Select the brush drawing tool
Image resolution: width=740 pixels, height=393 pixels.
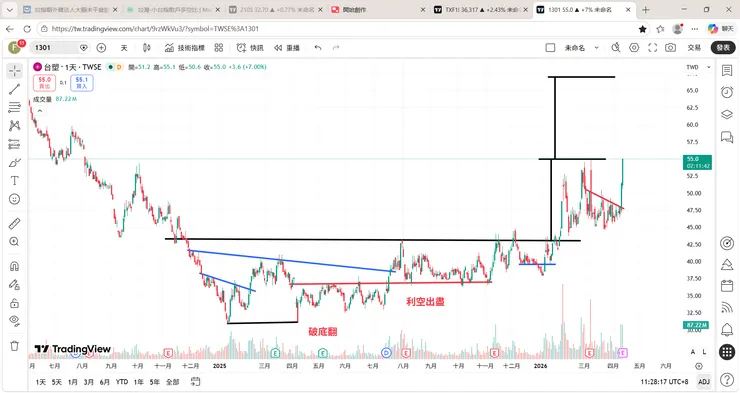(x=15, y=163)
